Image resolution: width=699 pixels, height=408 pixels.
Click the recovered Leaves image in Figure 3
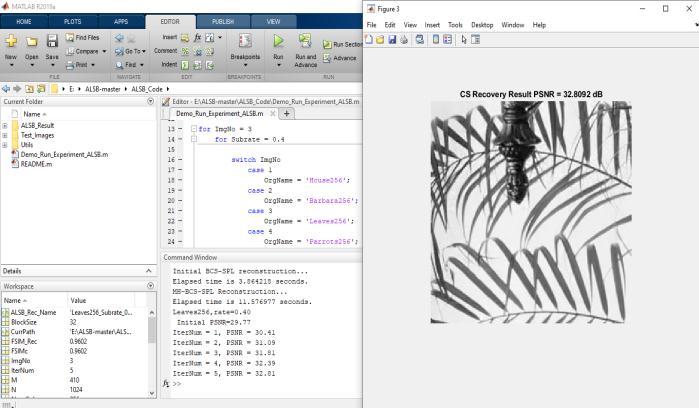[x=531, y=212]
